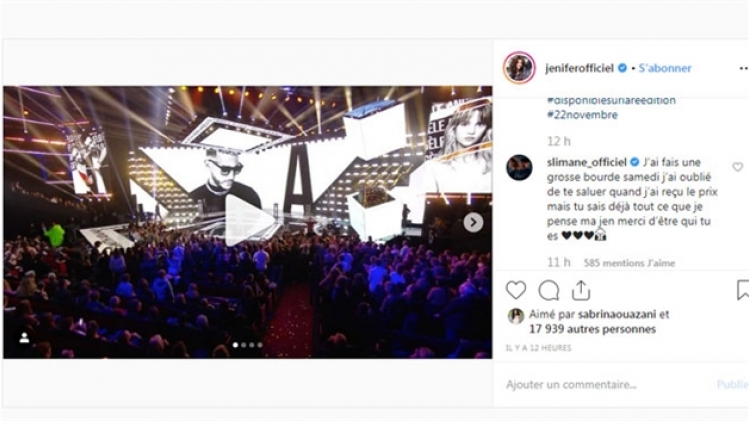The width and height of the screenshot is (749, 421).
Task: Like slimane_officiel's comment with the small heart
Action: (738, 167)
